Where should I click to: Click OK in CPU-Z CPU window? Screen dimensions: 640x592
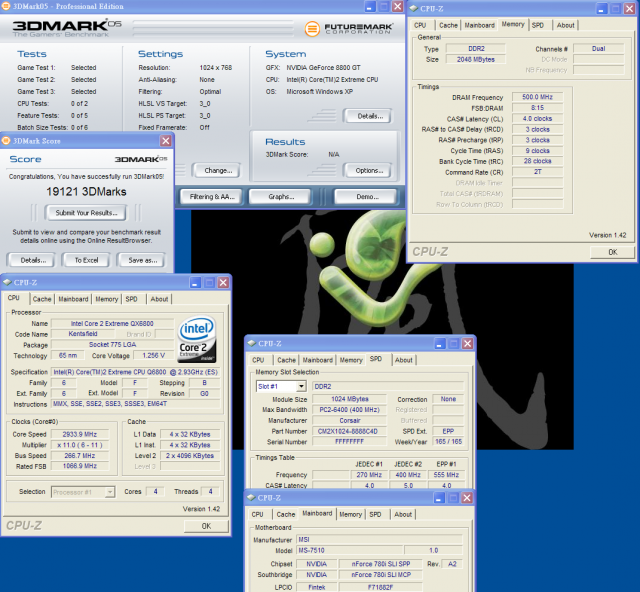coord(206,526)
